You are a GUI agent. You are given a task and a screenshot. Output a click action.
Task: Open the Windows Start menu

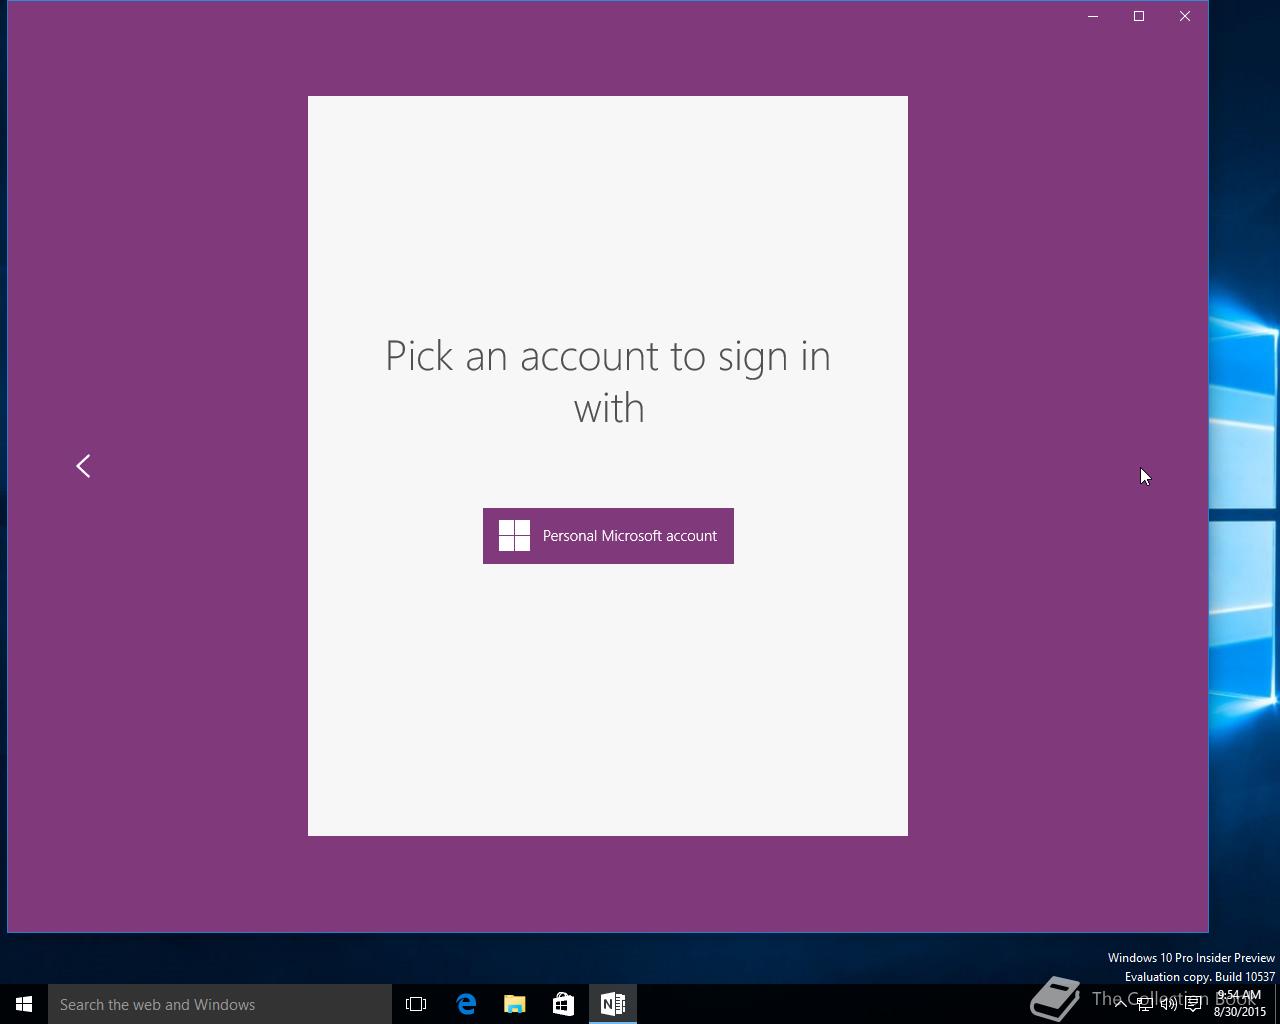click(x=24, y=1004)
